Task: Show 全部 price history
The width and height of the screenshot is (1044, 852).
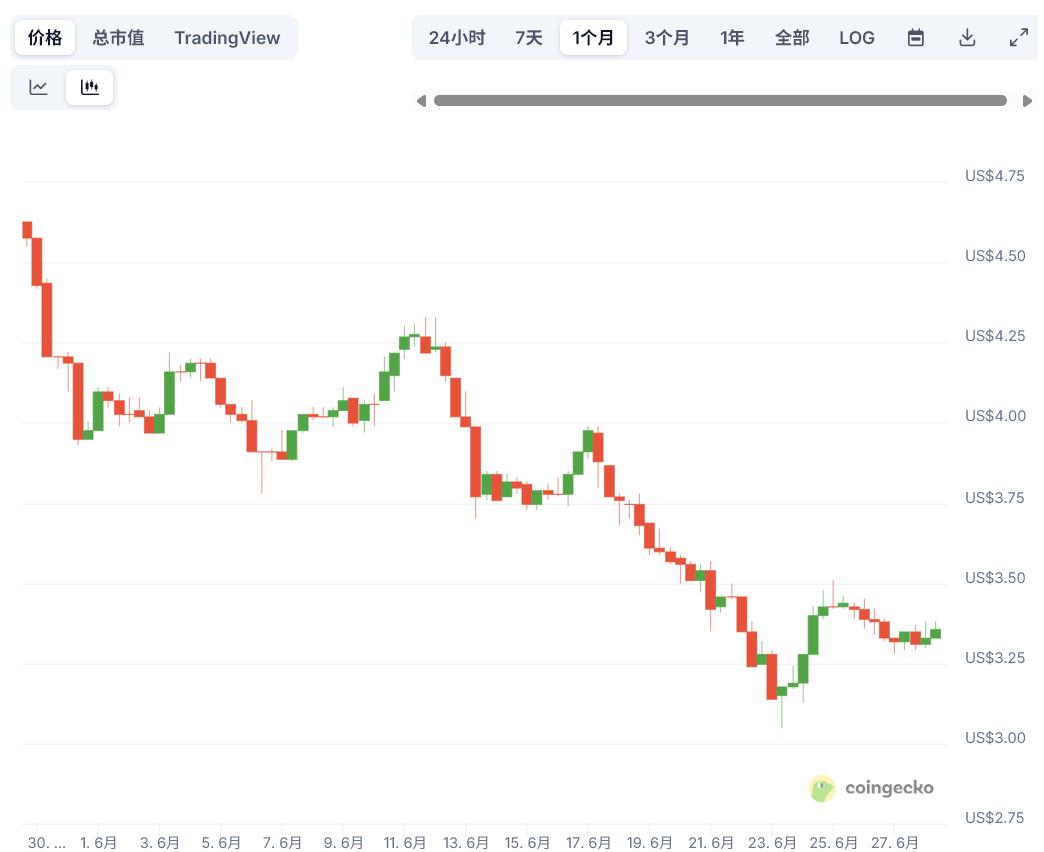Action: tap(792, 38)
